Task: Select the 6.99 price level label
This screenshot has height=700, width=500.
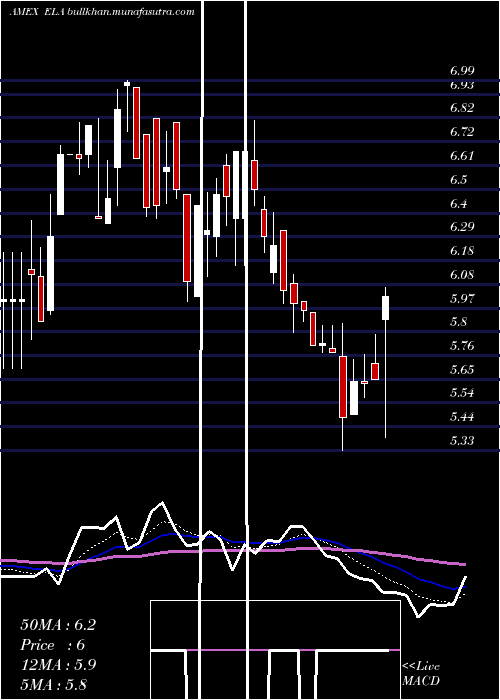Action: pos(462,71)
